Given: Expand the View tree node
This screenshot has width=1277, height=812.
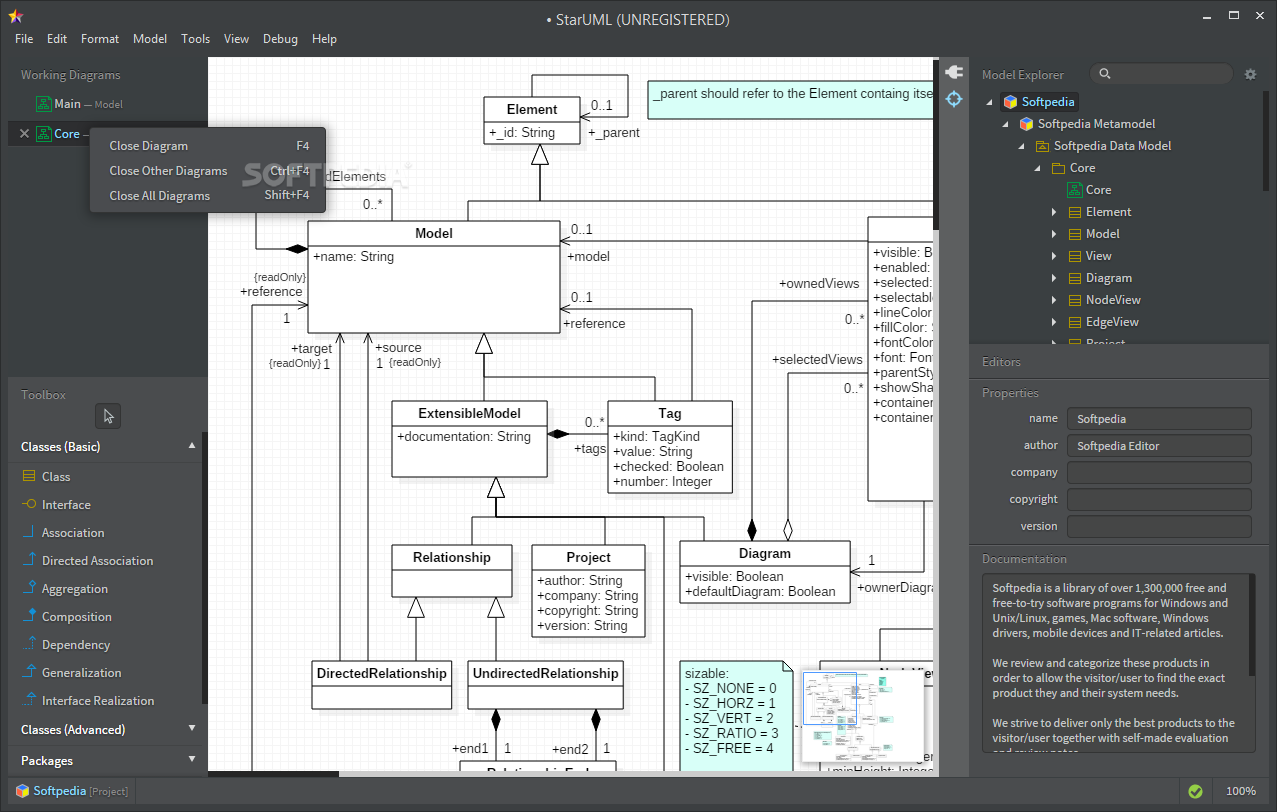Looking at the screenshot, I should coord(1054,256).
